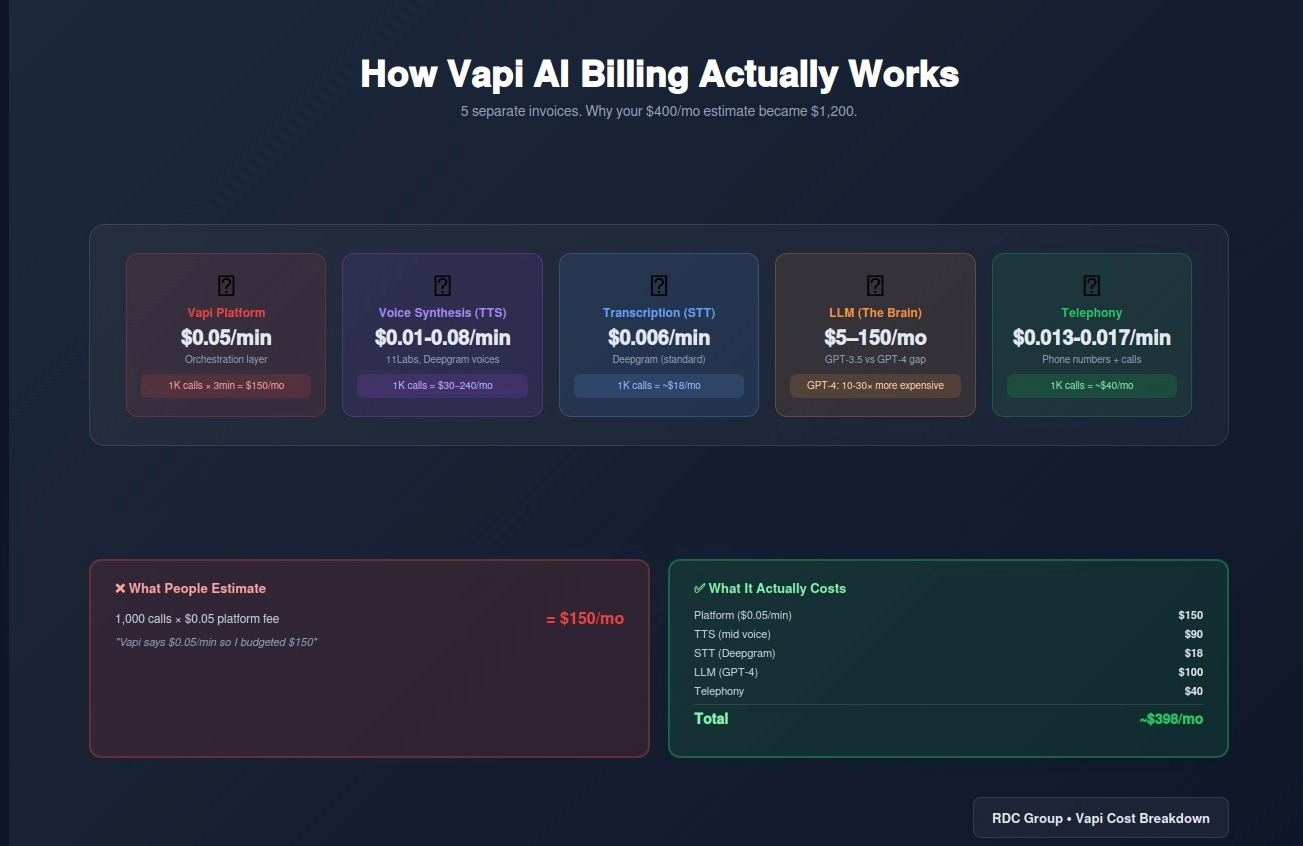
Task: Click the 'Total' label
Action: 711,719
